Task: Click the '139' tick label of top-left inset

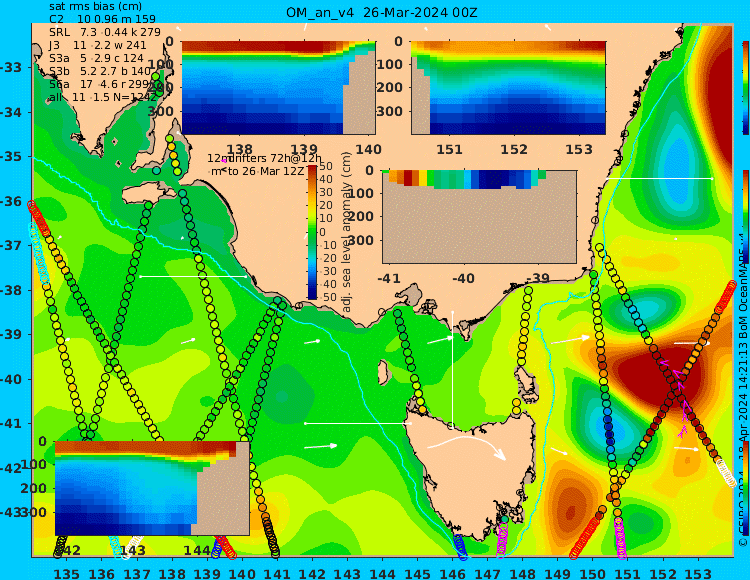Action: [305, 149]
